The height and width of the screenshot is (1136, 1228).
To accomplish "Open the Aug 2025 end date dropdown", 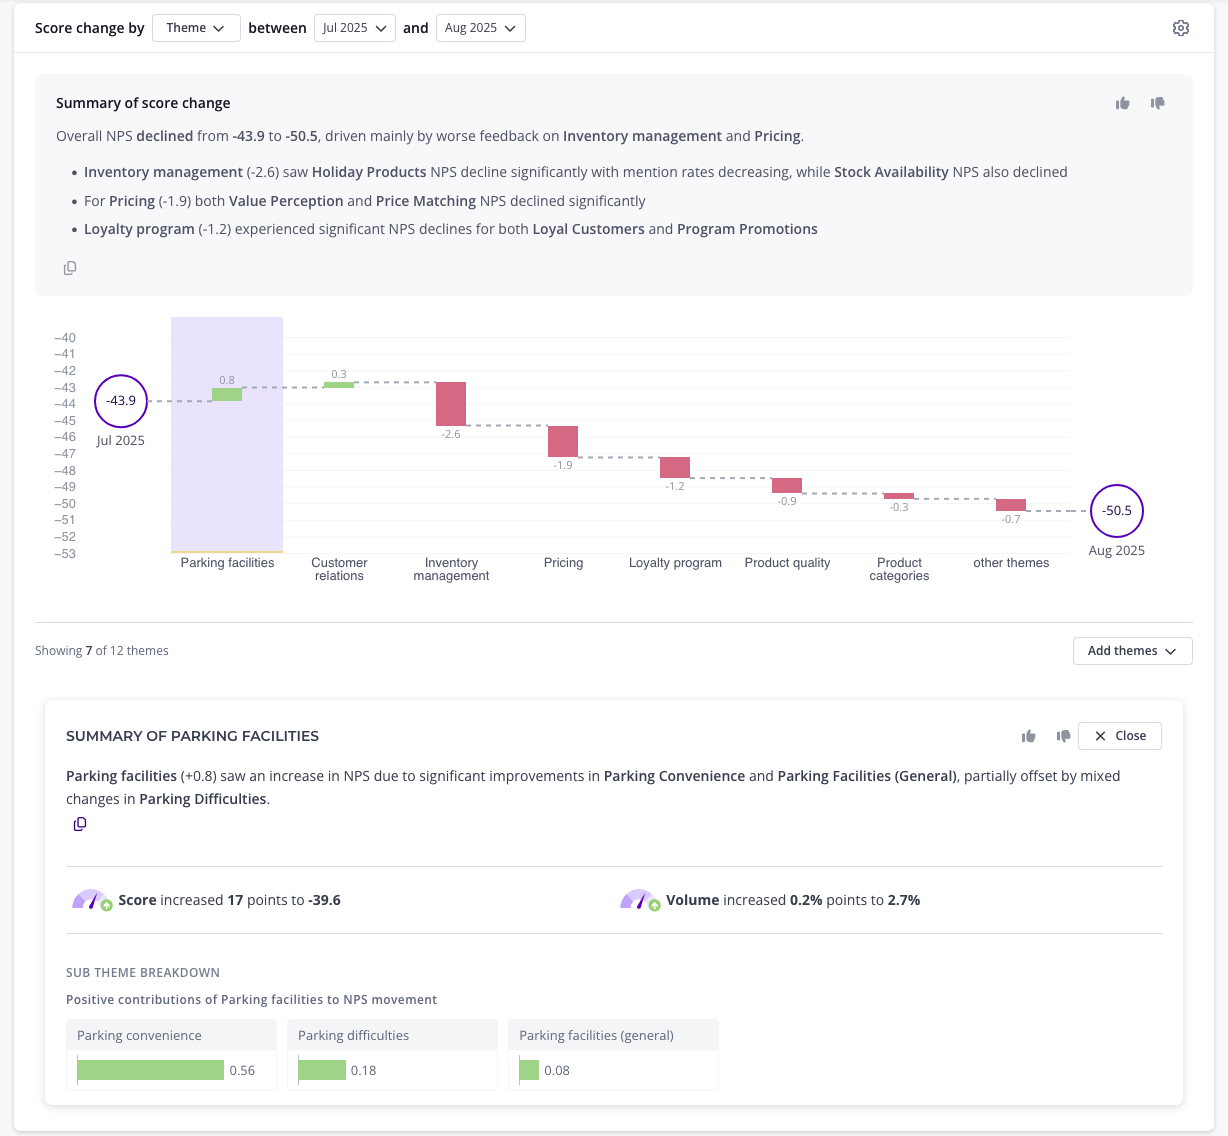I will coord(481,28).
